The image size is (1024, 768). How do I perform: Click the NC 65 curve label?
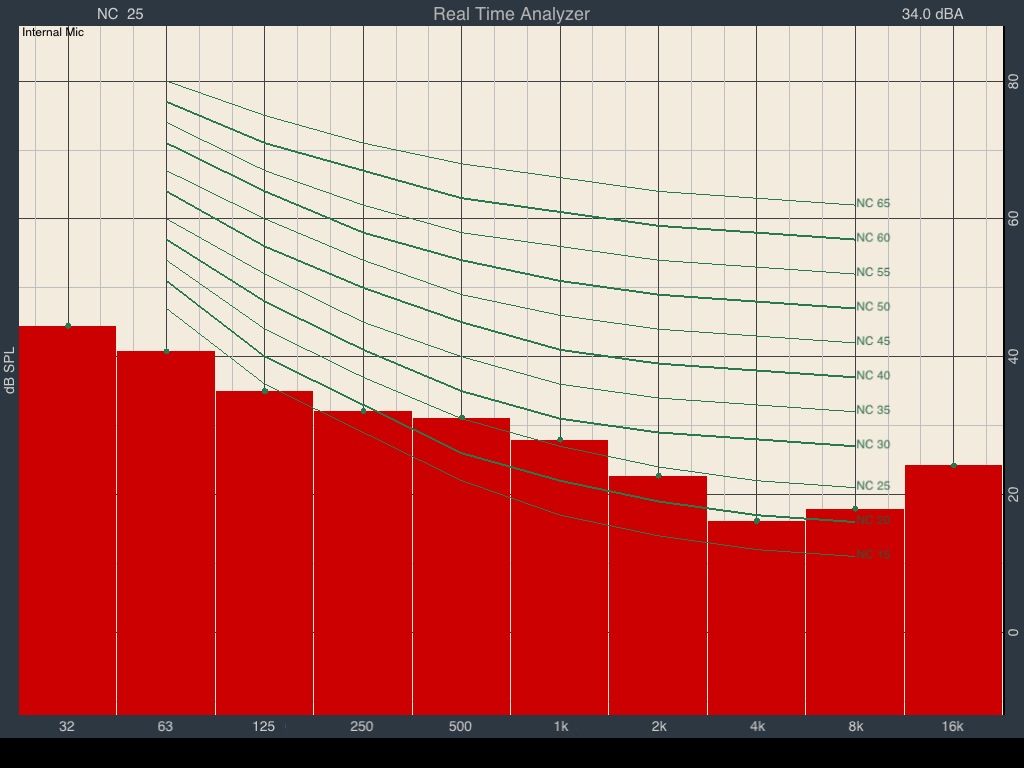tap(873, 203)
